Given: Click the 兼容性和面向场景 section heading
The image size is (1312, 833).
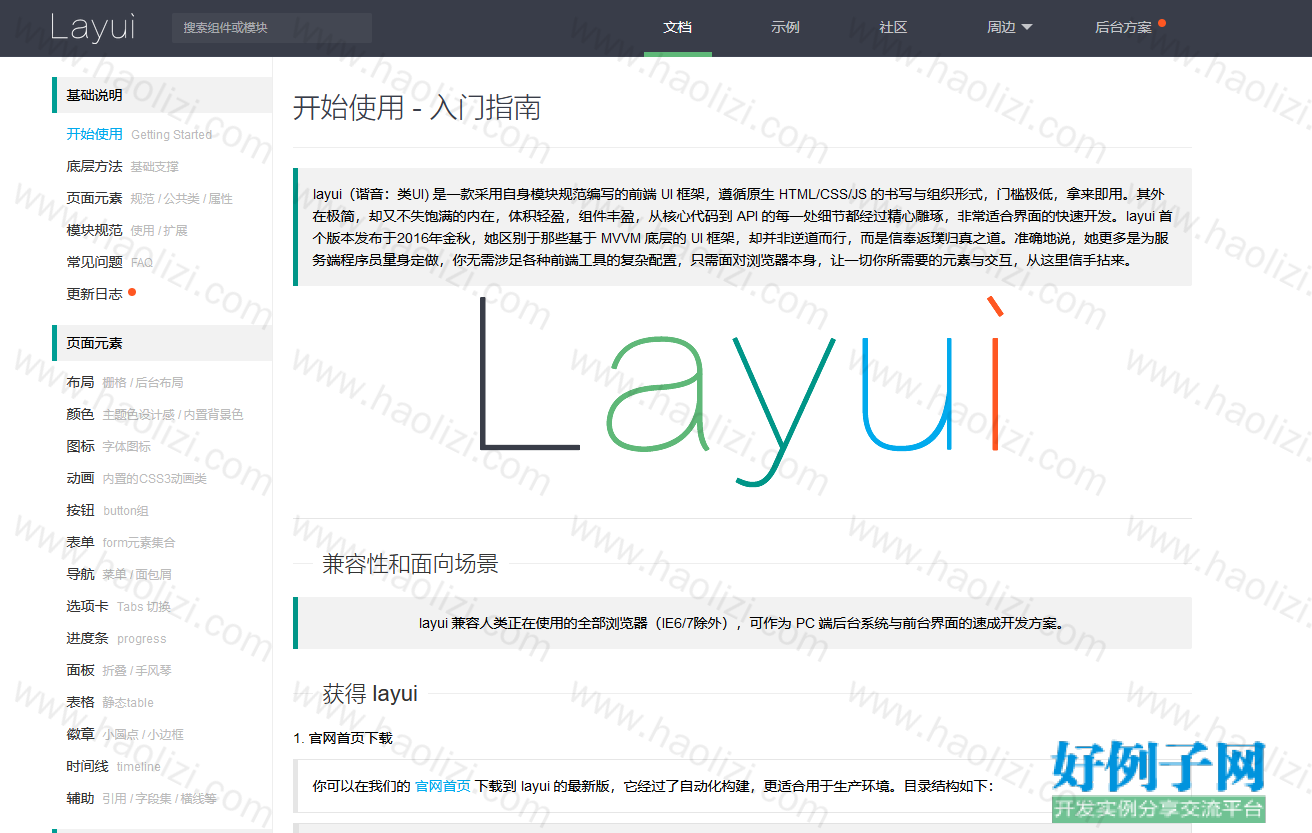Looking at the screenshot, I should [410, 564].
